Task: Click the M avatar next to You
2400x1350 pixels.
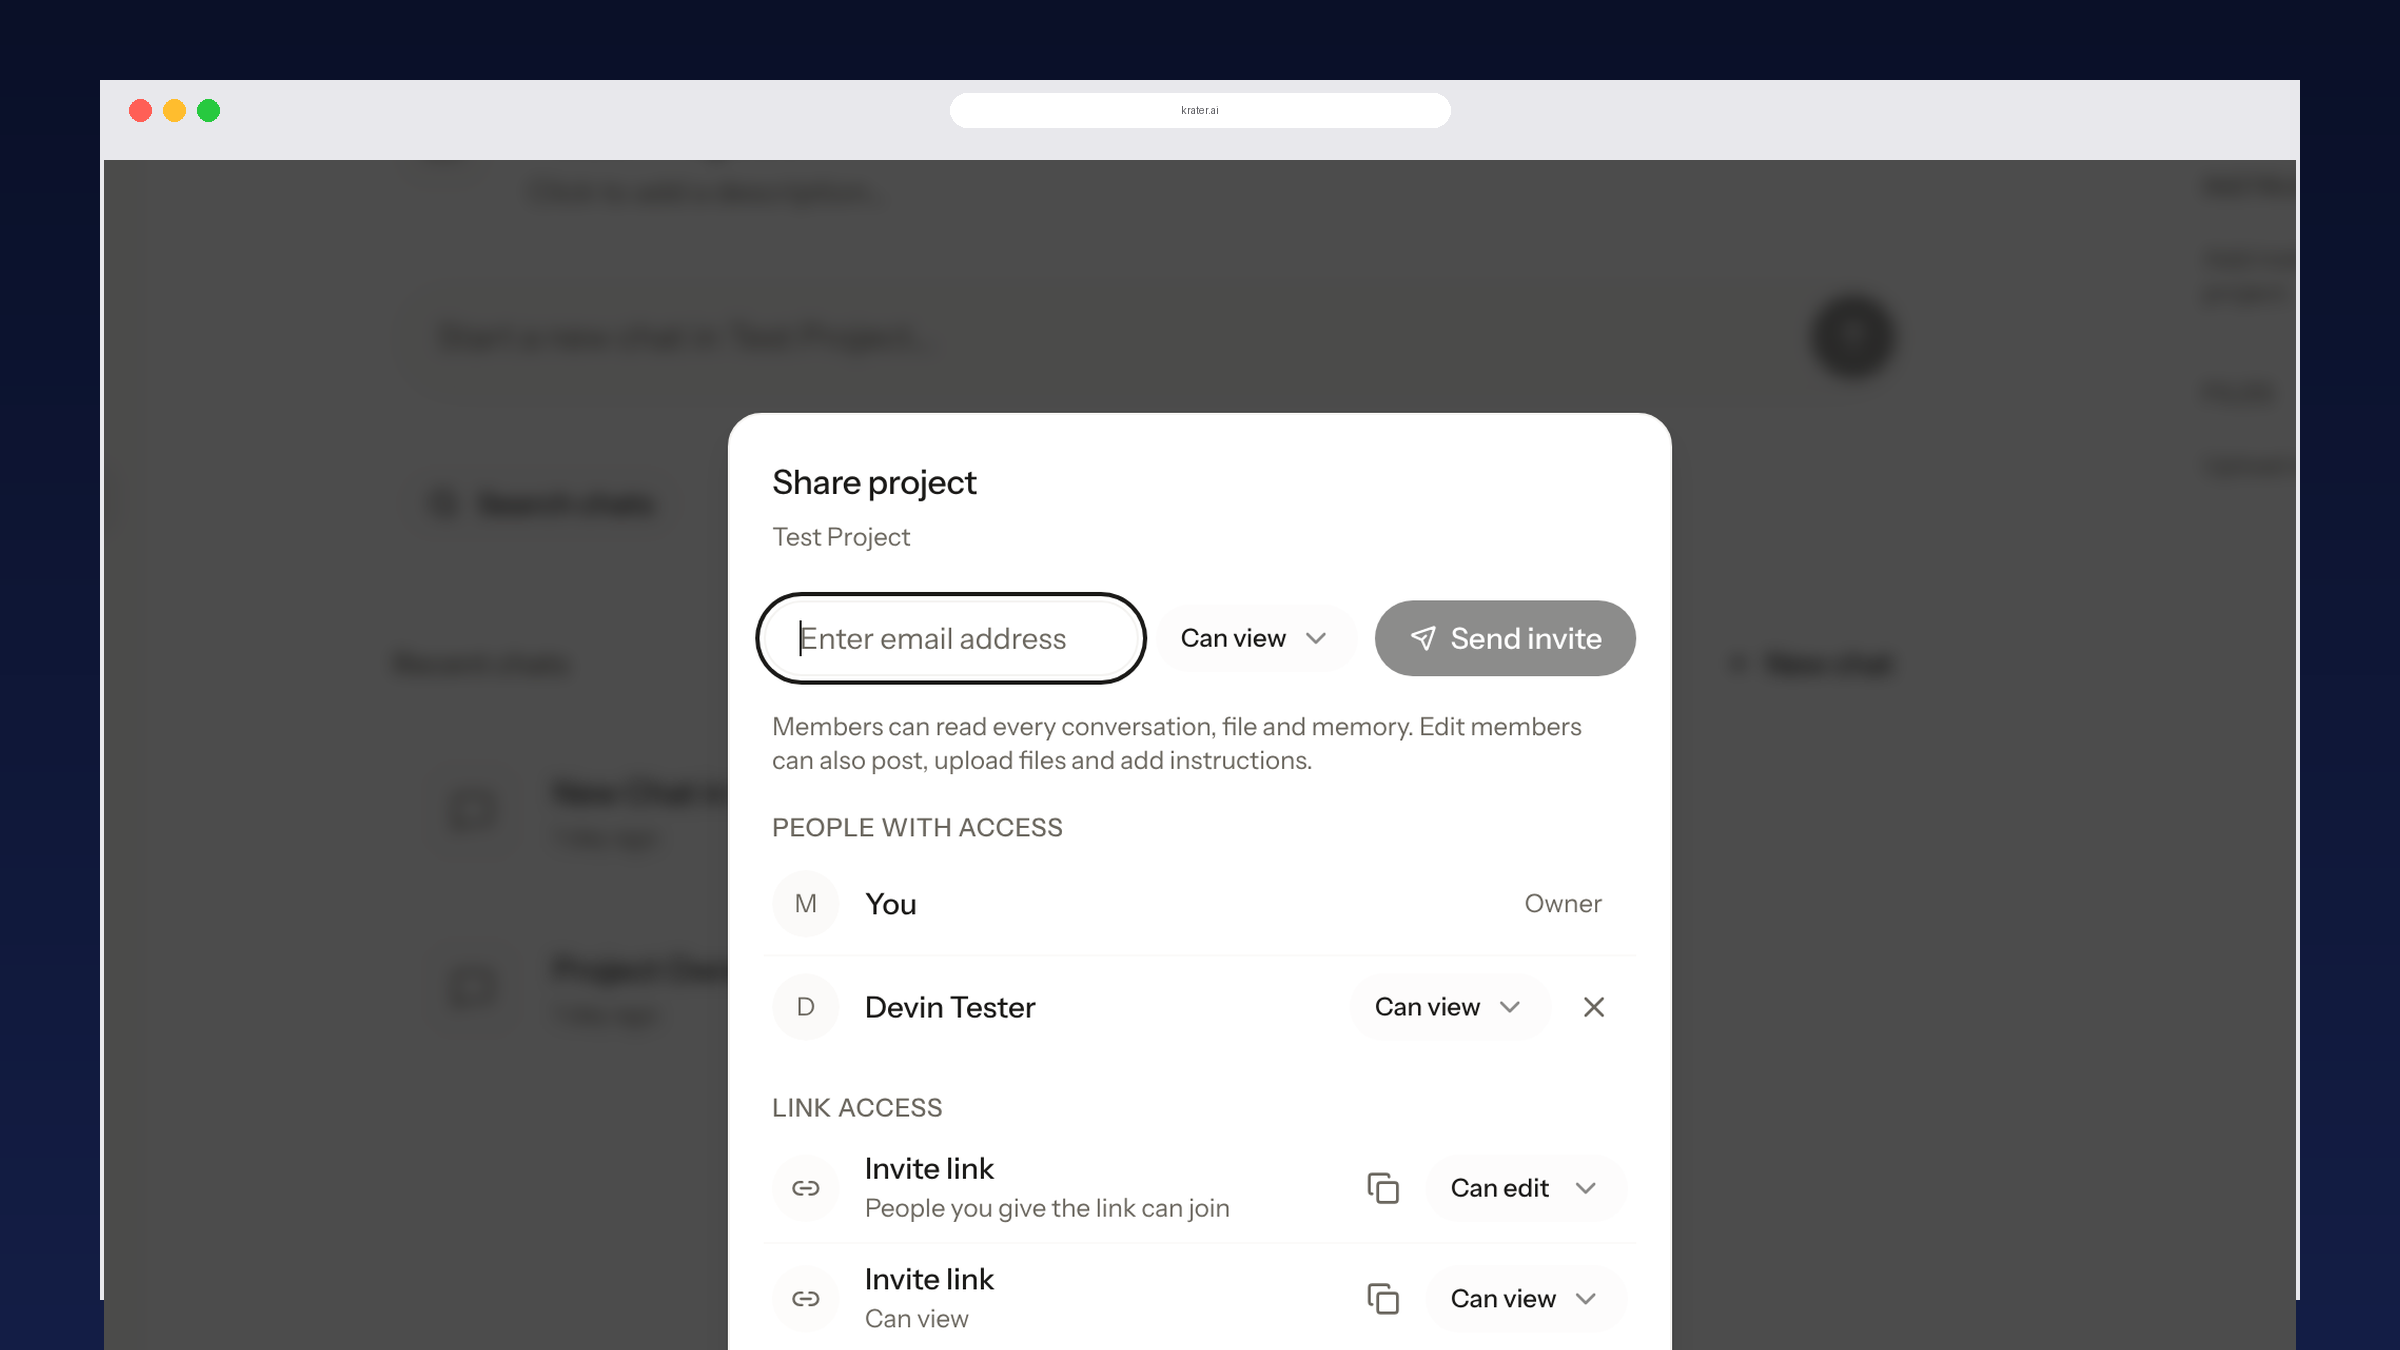Action: pyautogui.click(x=806, y=904)
